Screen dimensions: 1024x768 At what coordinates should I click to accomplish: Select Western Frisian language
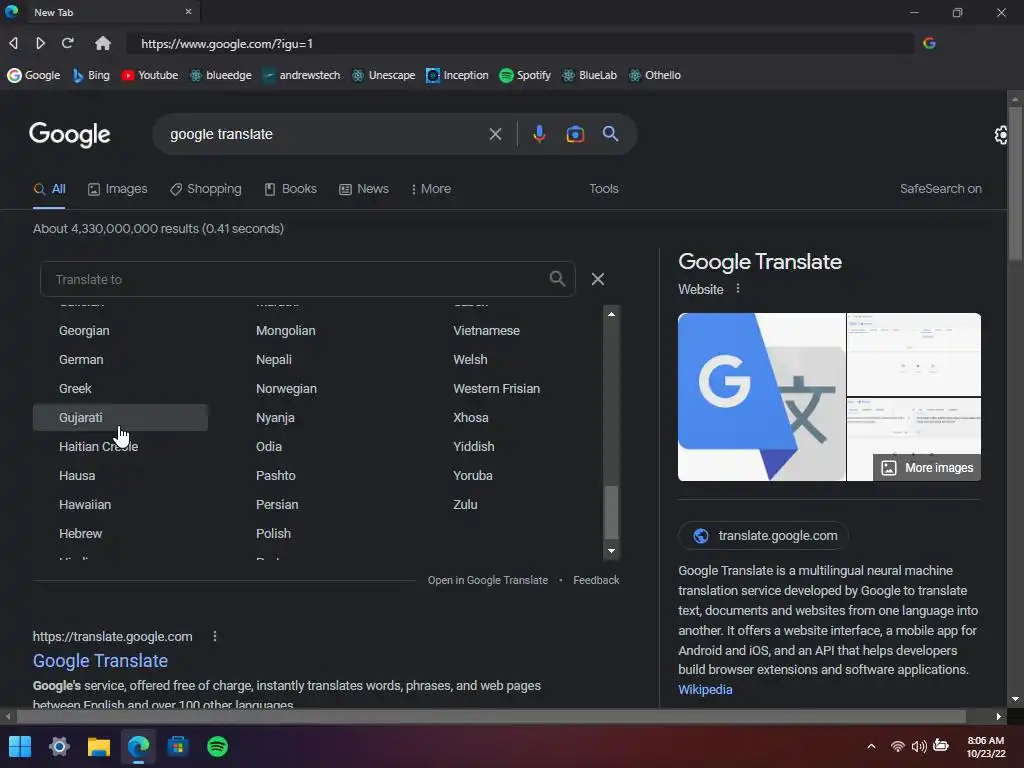(496, 389)
